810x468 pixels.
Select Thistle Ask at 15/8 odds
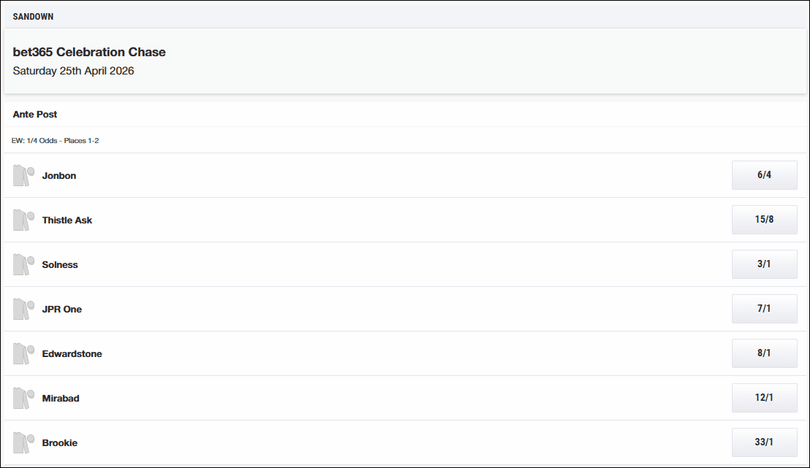764,220
